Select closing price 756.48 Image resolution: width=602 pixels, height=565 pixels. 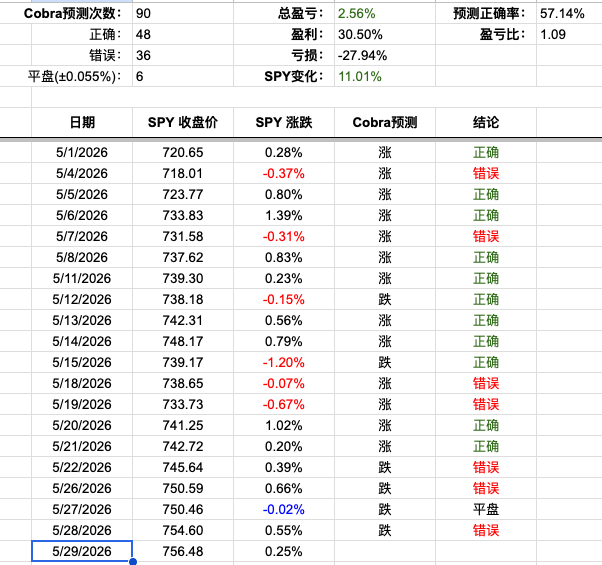tap(183, 551)
